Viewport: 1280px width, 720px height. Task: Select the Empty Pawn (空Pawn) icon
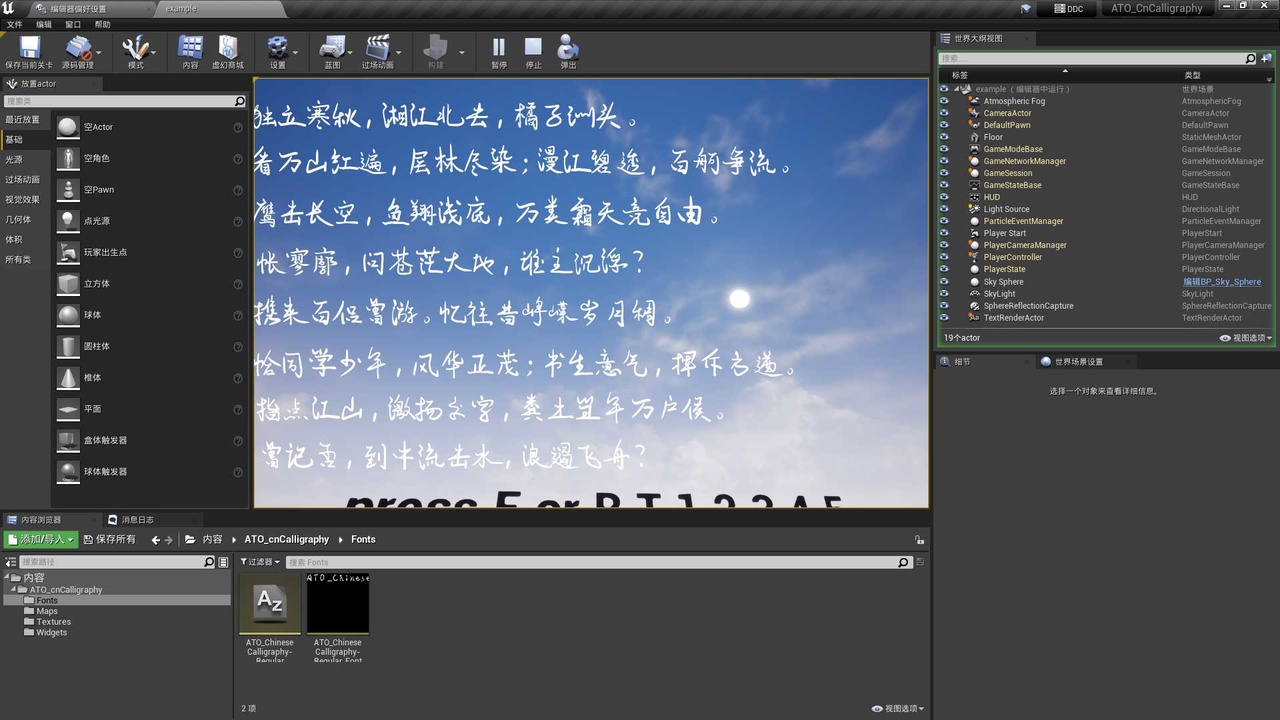tap(68, 189)
